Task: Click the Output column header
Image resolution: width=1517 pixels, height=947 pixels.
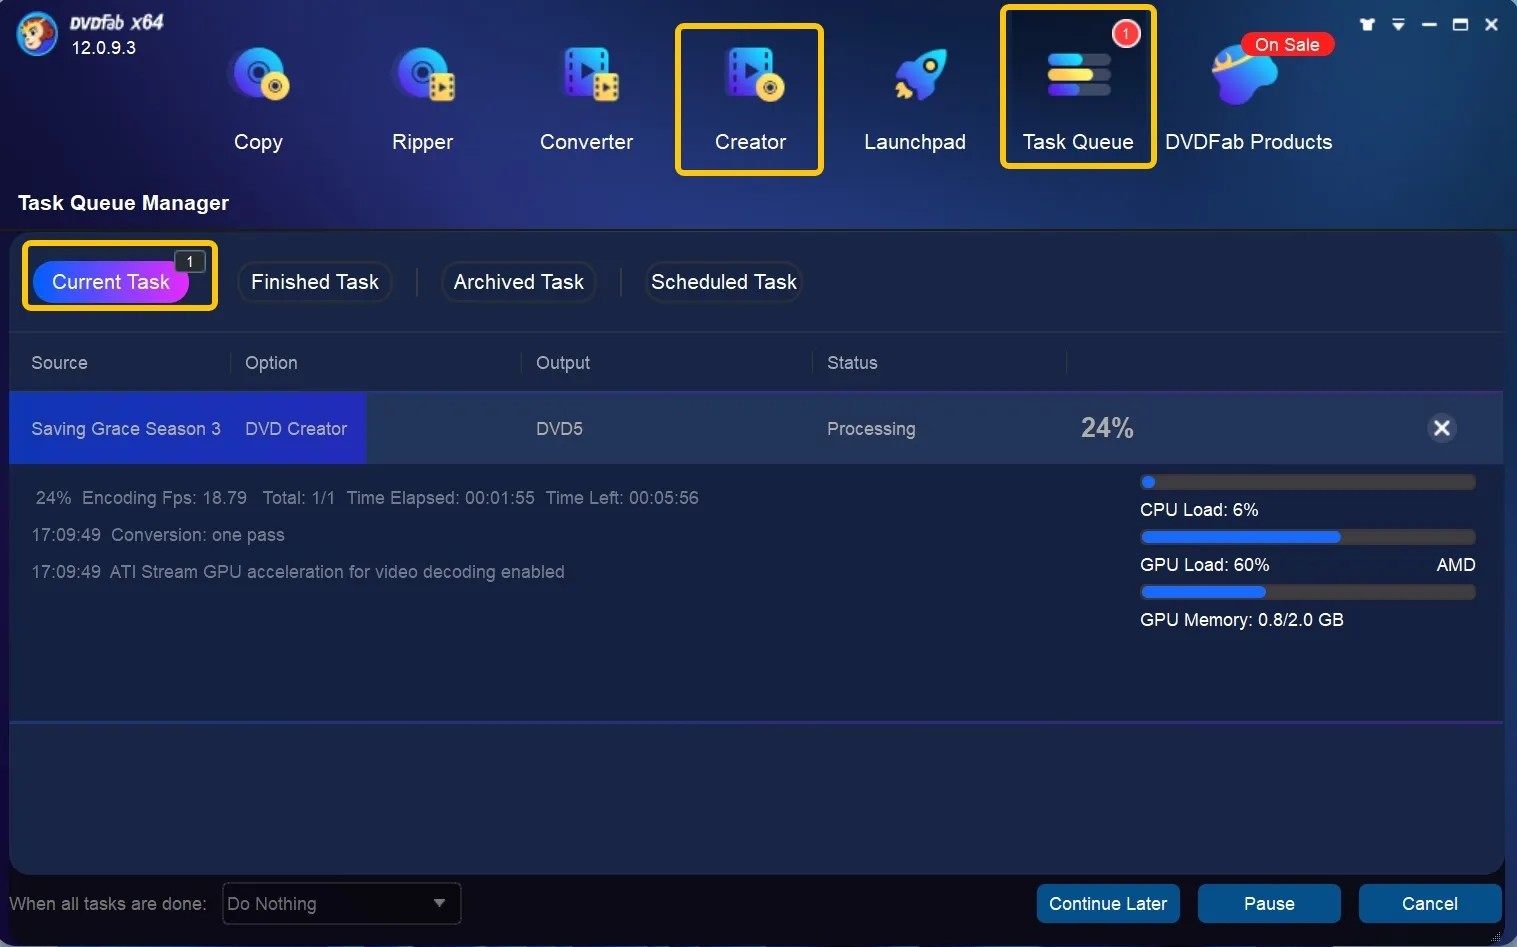Action: tap(563, 363)
